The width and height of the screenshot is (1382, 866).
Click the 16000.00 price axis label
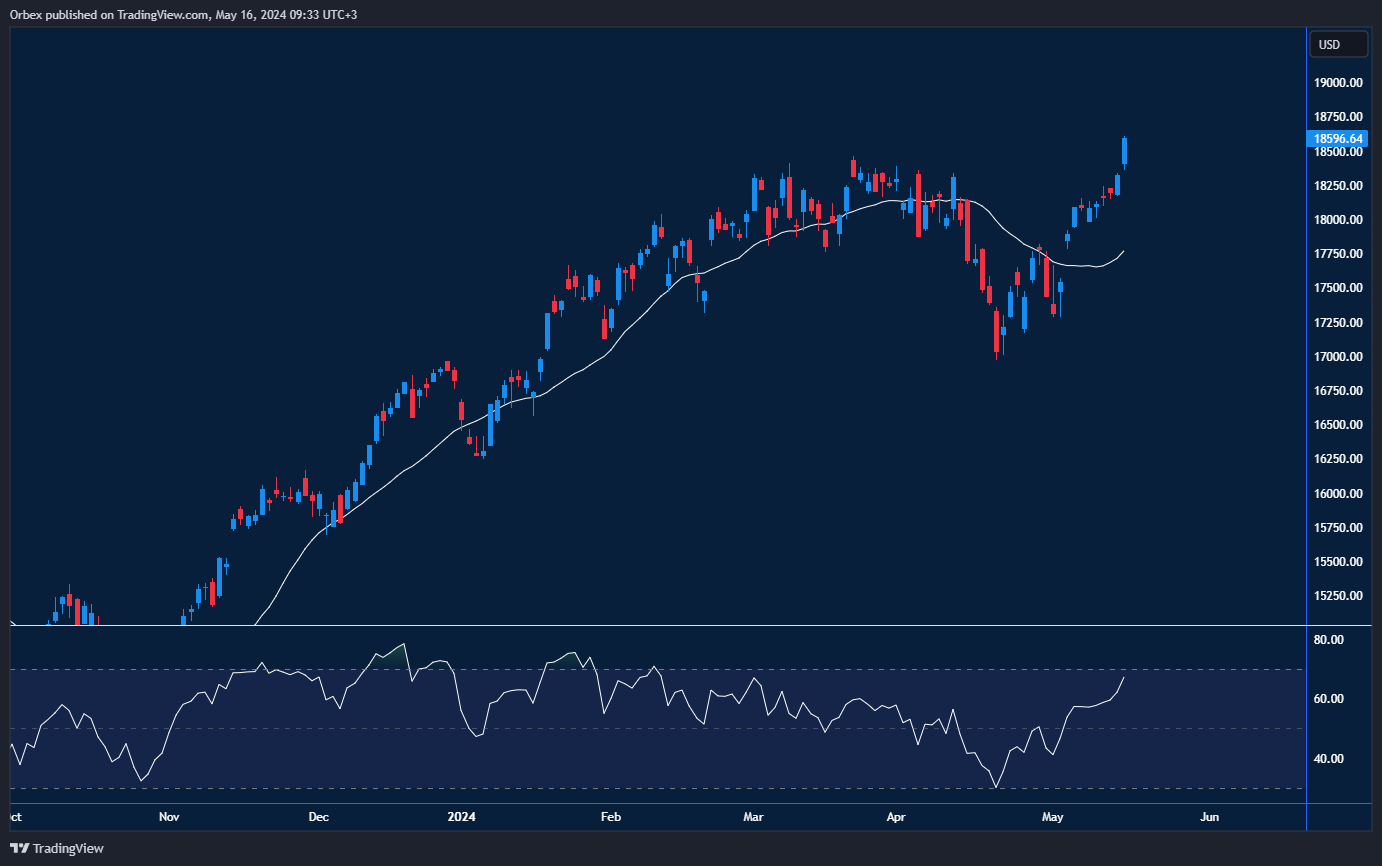click(1339, 494)
